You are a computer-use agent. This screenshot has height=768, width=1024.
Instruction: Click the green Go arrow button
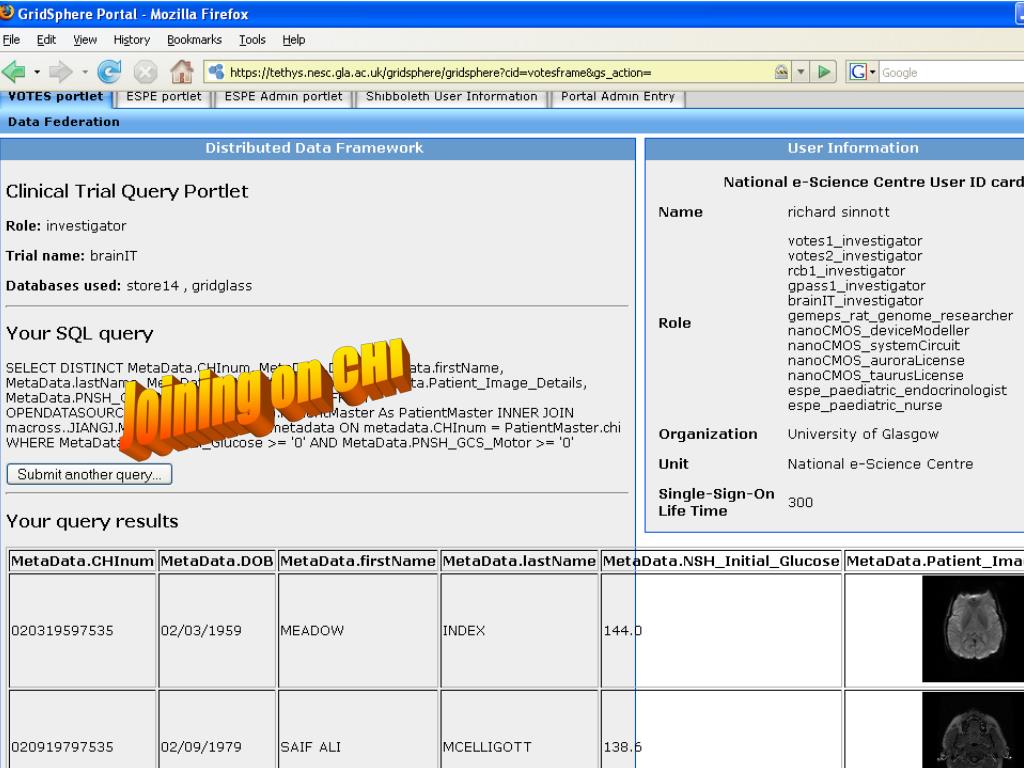click(x=824, y=72)
